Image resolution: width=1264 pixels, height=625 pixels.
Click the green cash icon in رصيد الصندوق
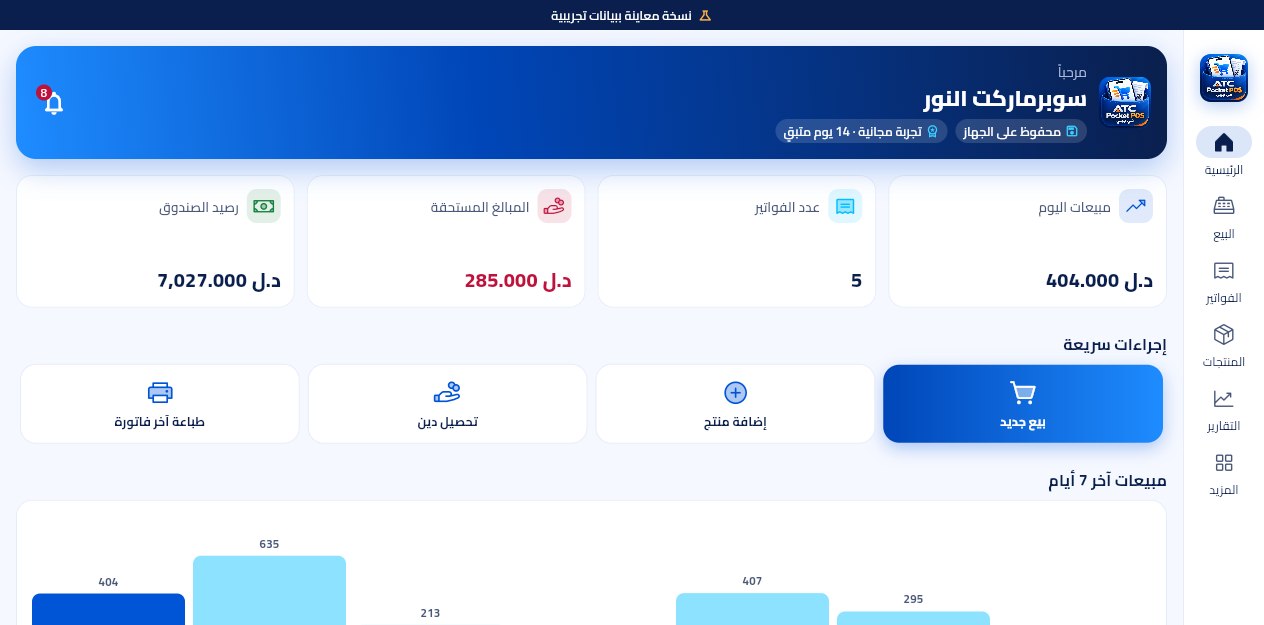264,206
